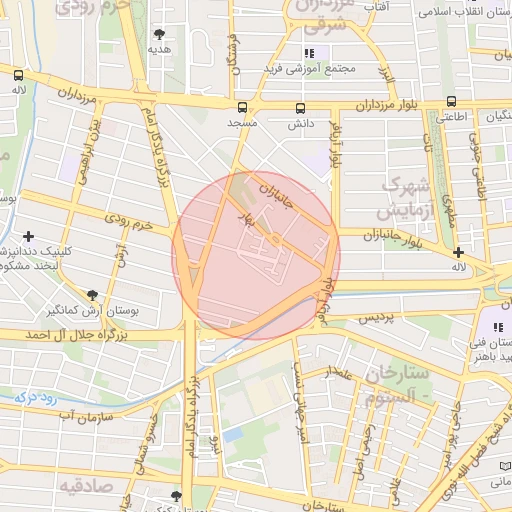The height and width of the screenshot is (512, 512).
Task: Click the red highlighted circle area
Action: coord(256,256)
